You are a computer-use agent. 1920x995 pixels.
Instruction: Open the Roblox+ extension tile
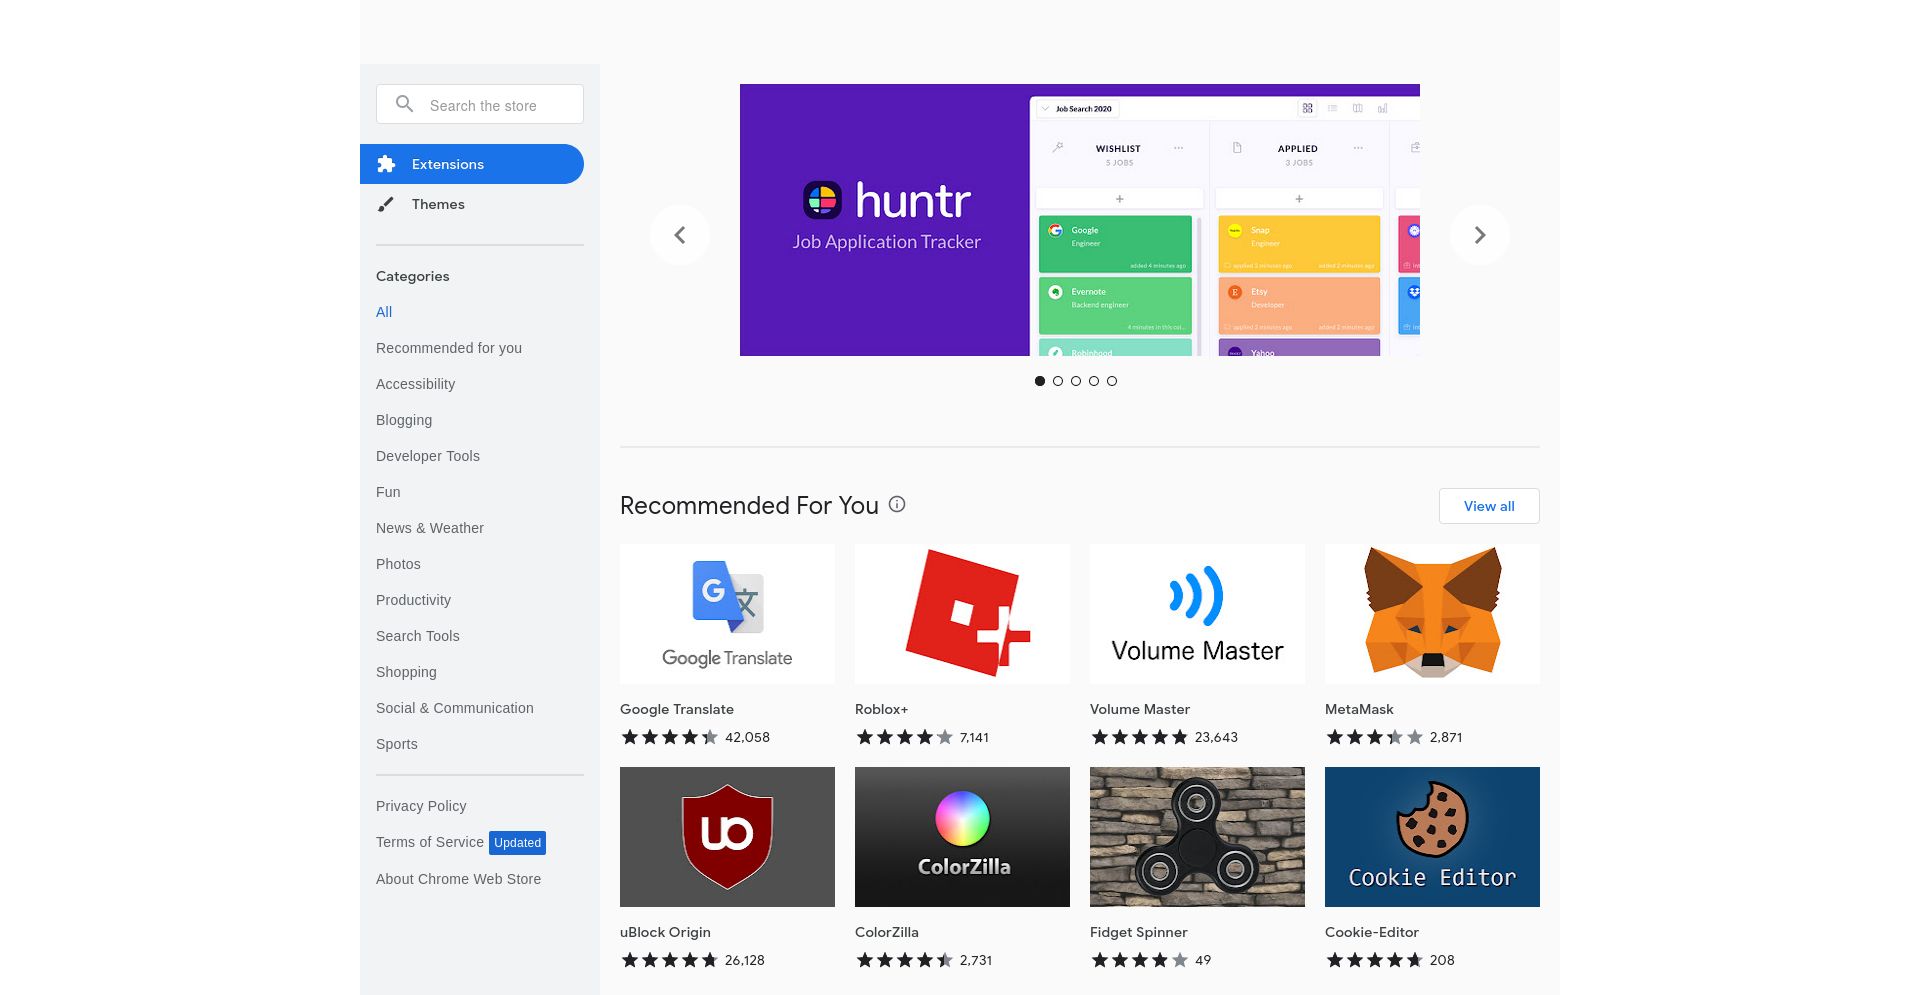[962, 613]
